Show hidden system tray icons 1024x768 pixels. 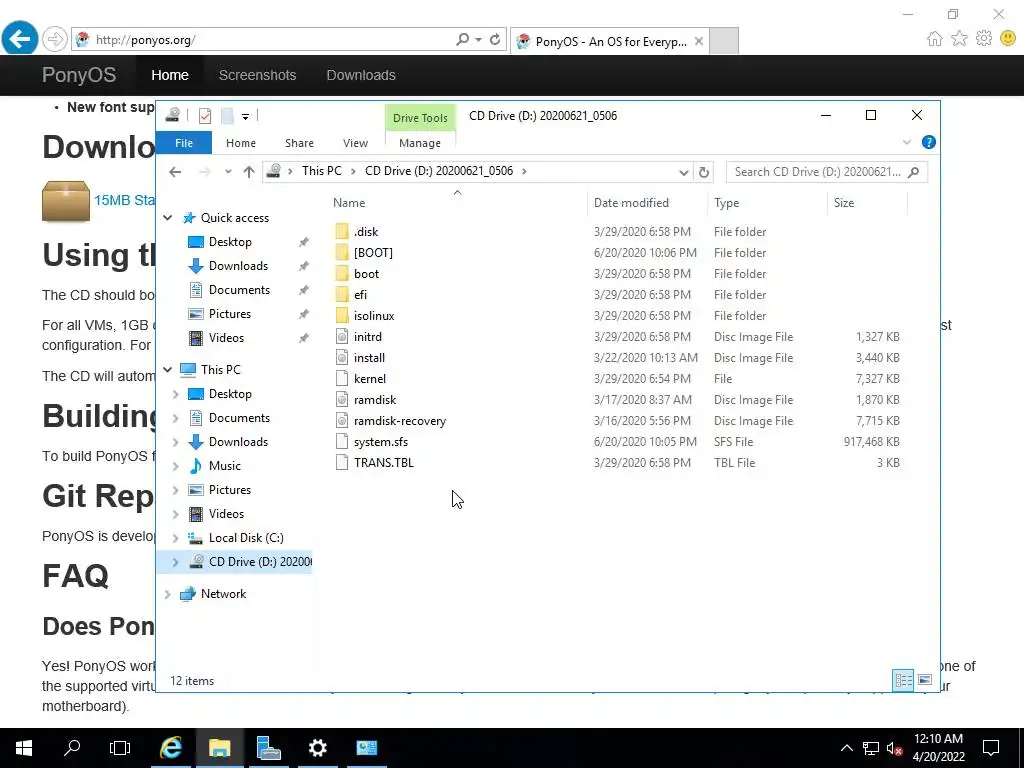846,748
